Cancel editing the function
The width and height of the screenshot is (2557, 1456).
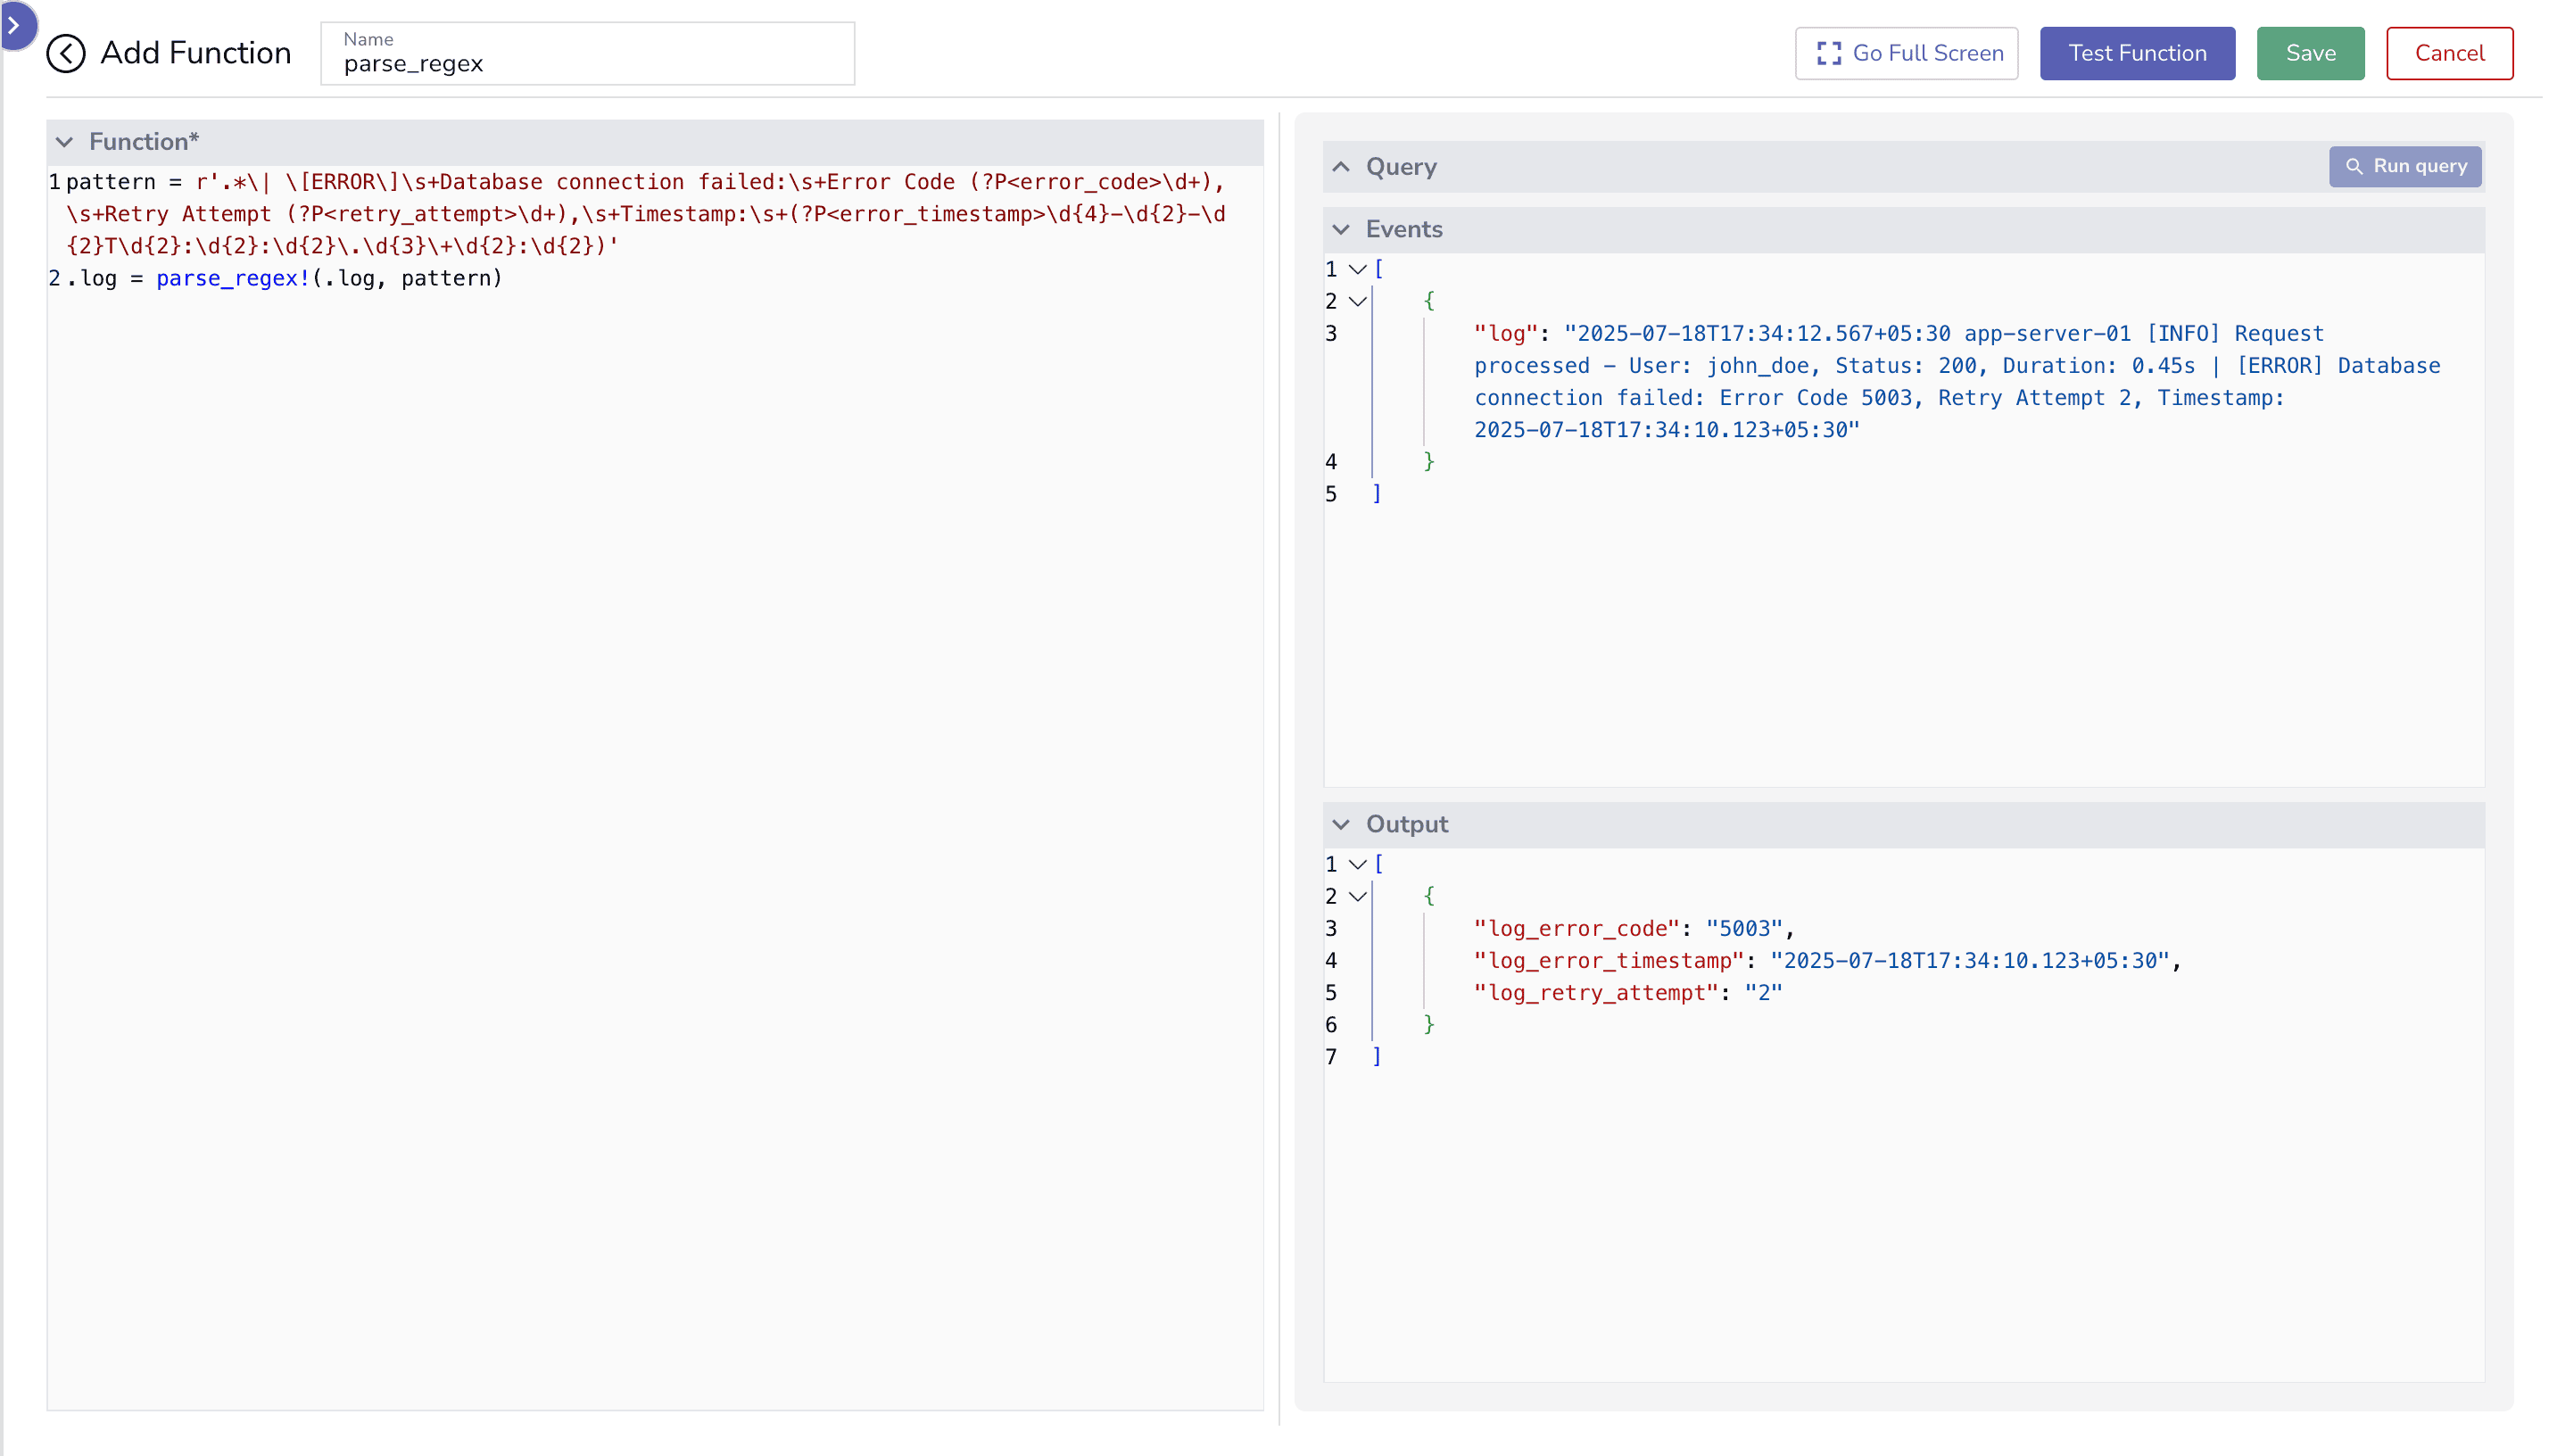point(2449,53)
